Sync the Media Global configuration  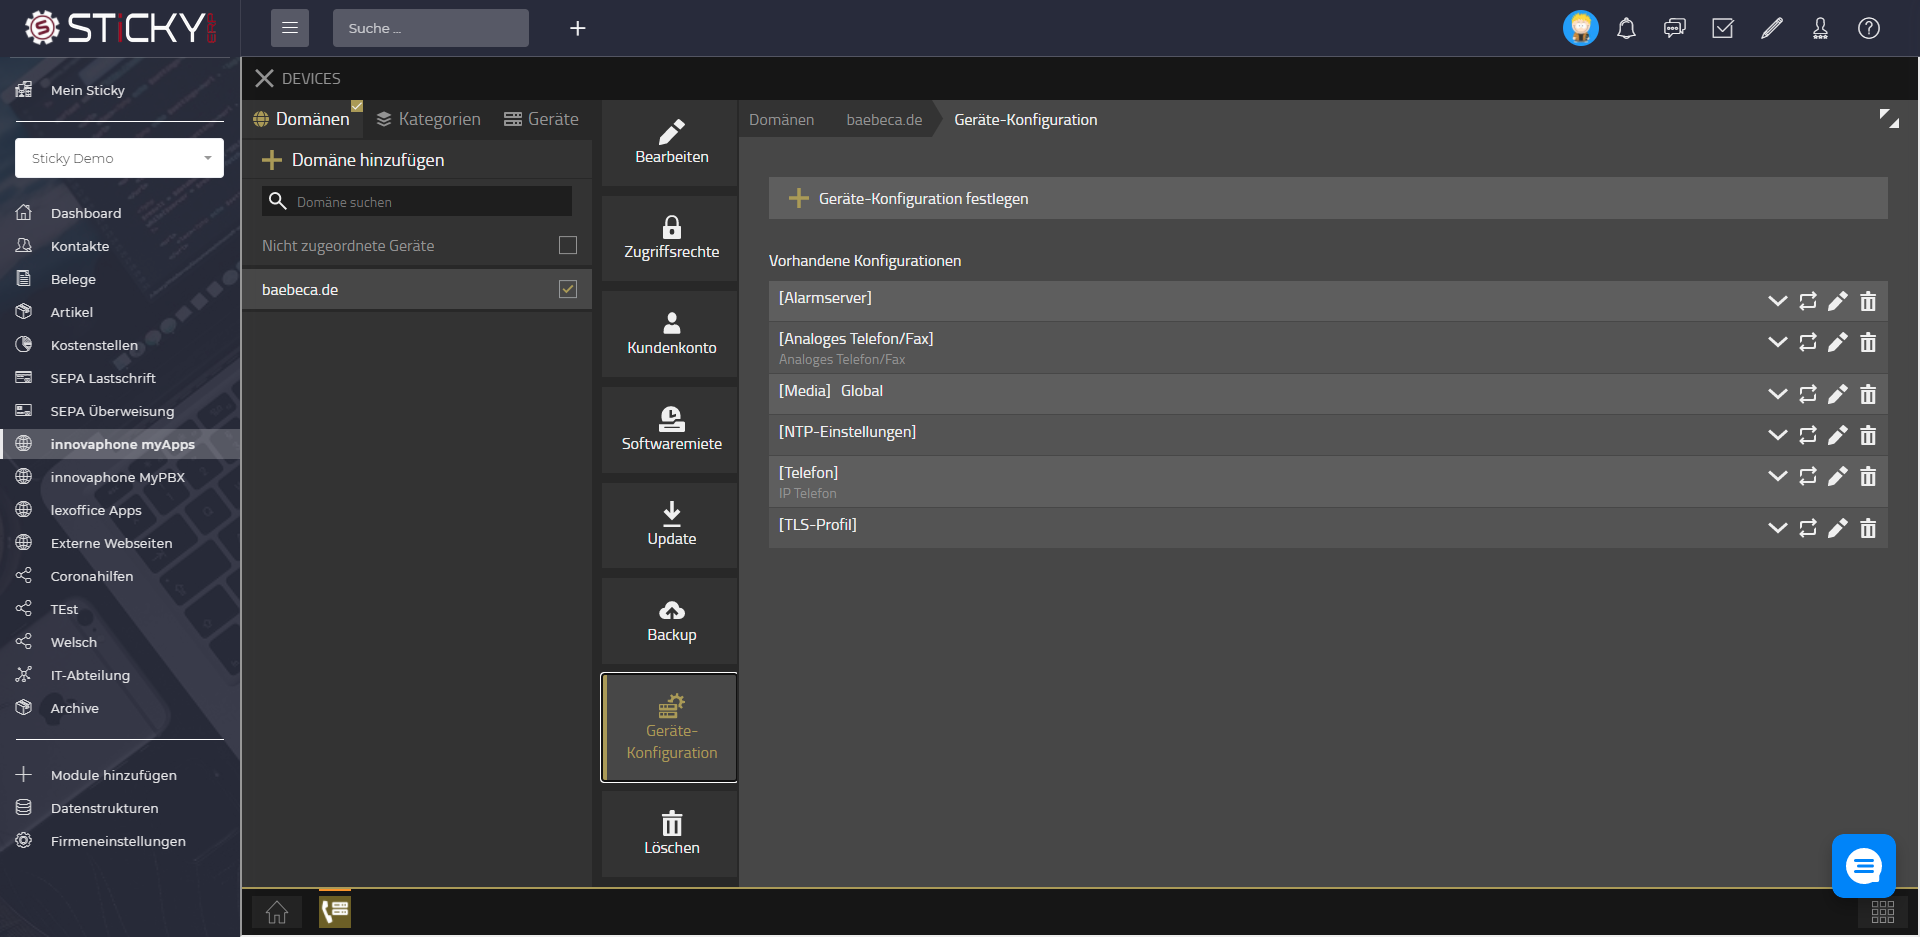(1808, 394)
